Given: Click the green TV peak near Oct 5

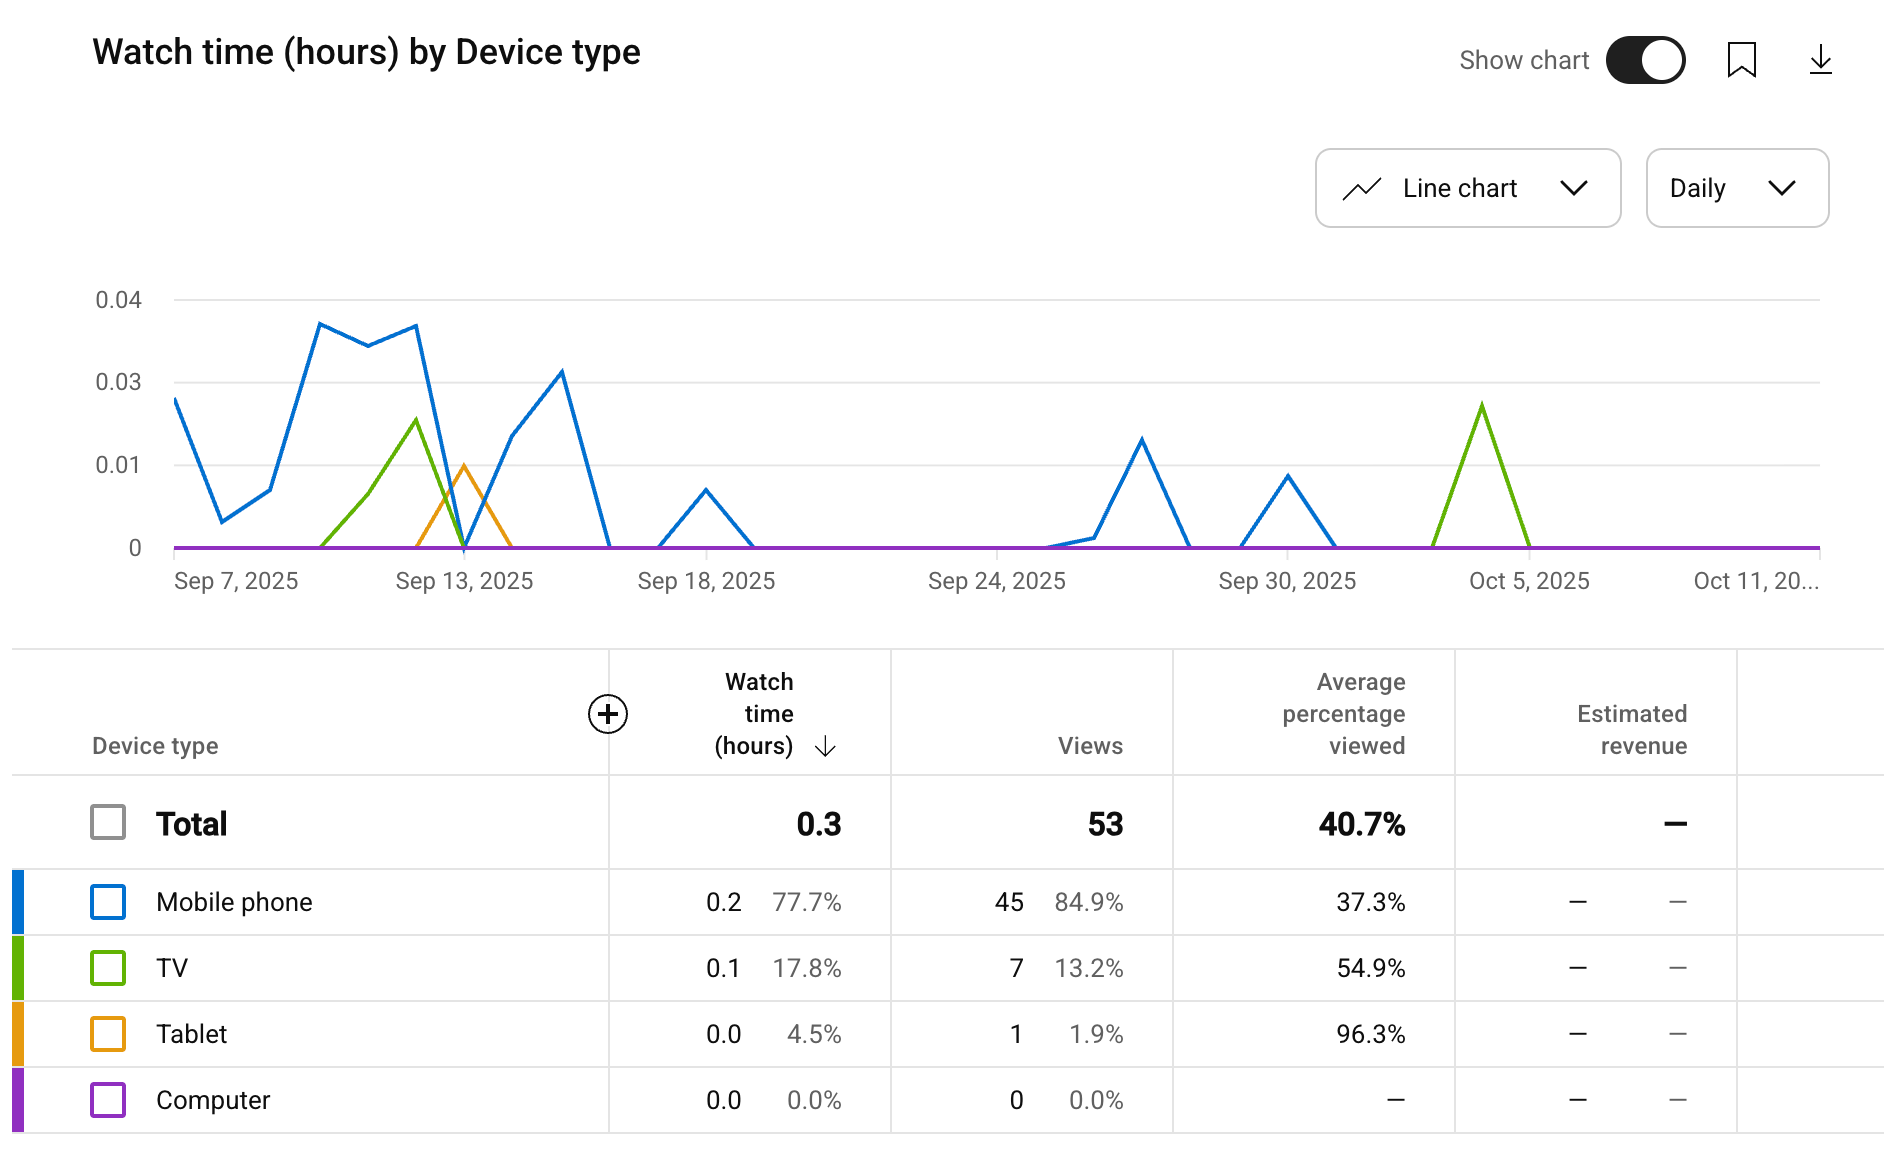Looking at the screenshot, I should click(x=1481, y=407).
